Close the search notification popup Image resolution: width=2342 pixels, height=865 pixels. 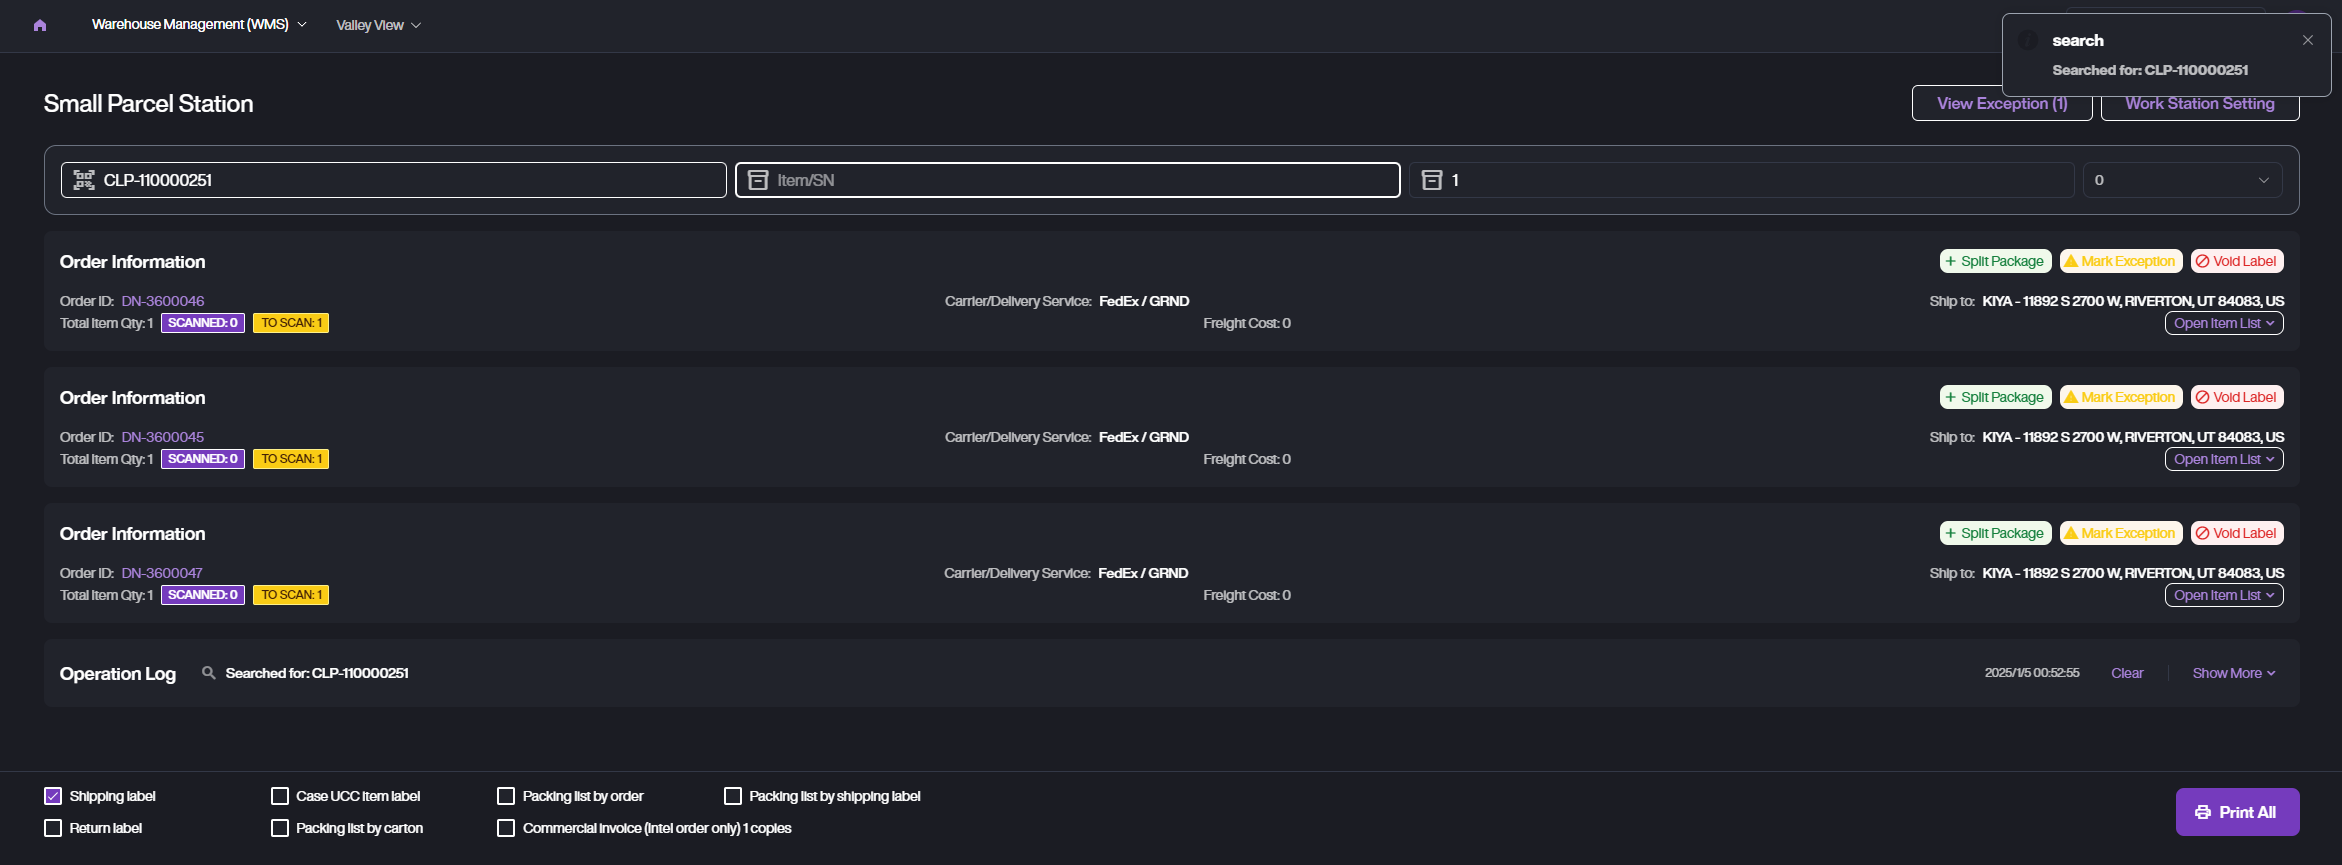pos(2308,40)
